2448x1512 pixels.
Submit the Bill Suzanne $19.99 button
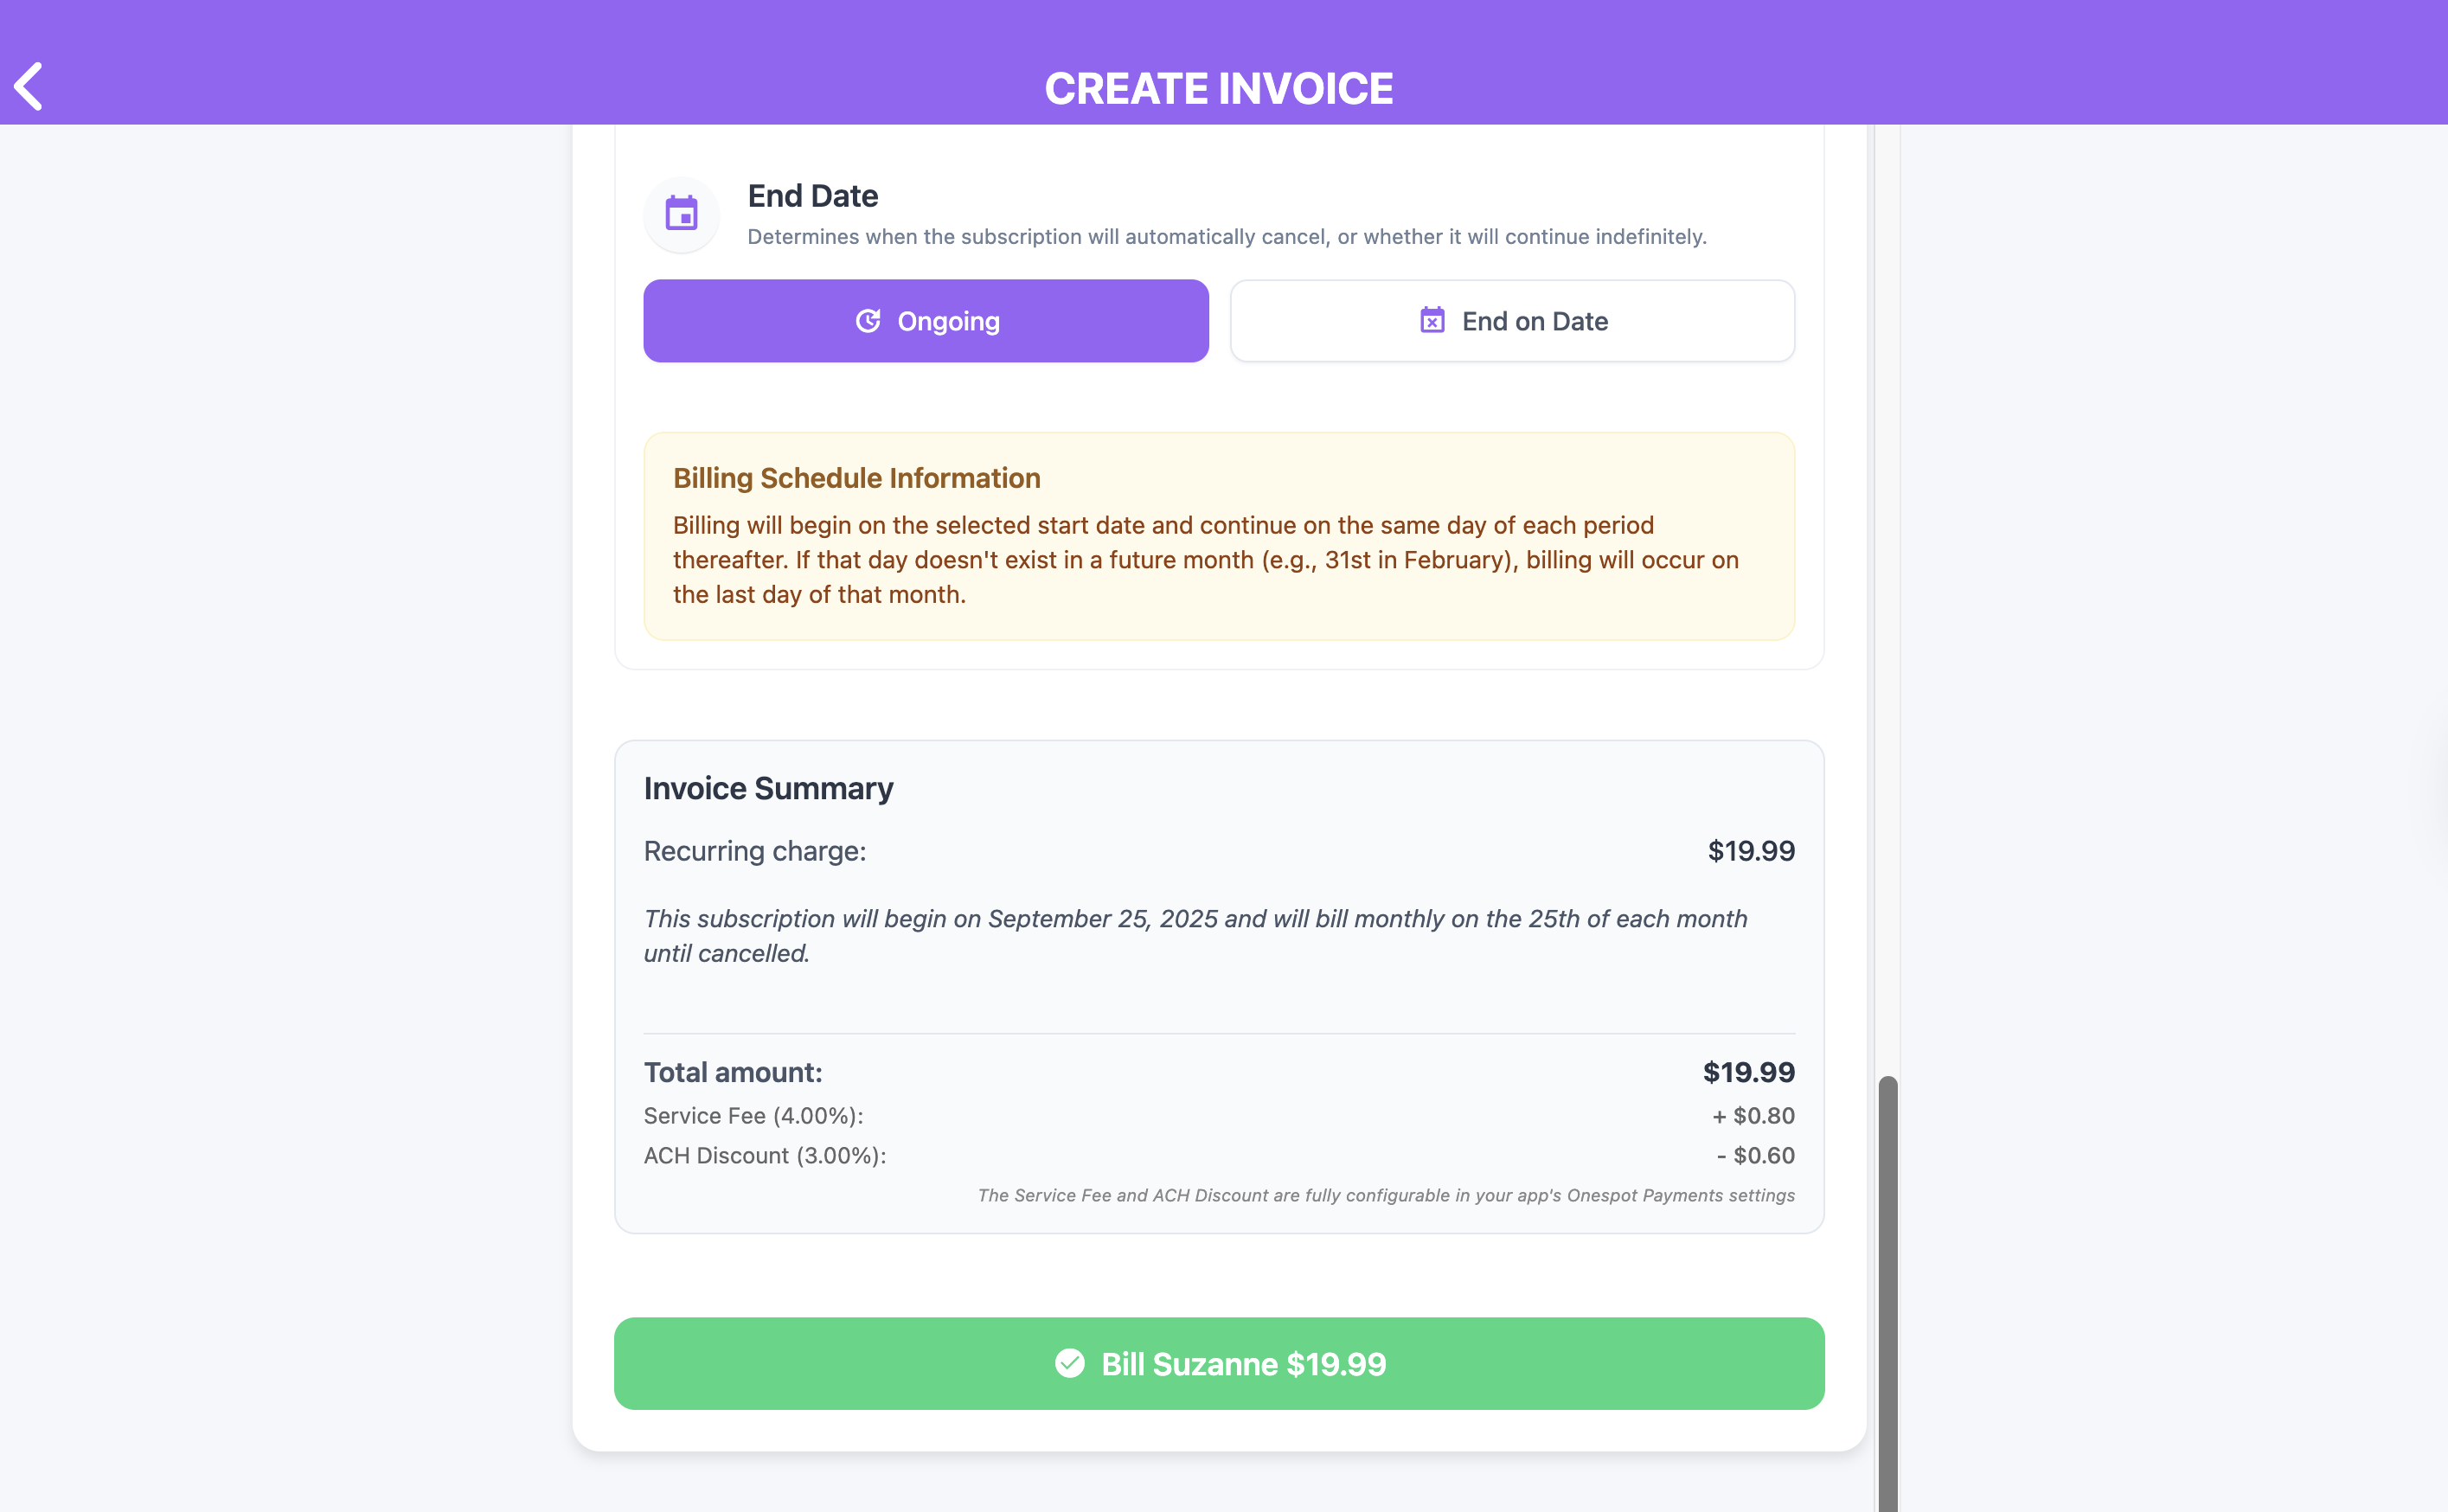[1218, 1363]
